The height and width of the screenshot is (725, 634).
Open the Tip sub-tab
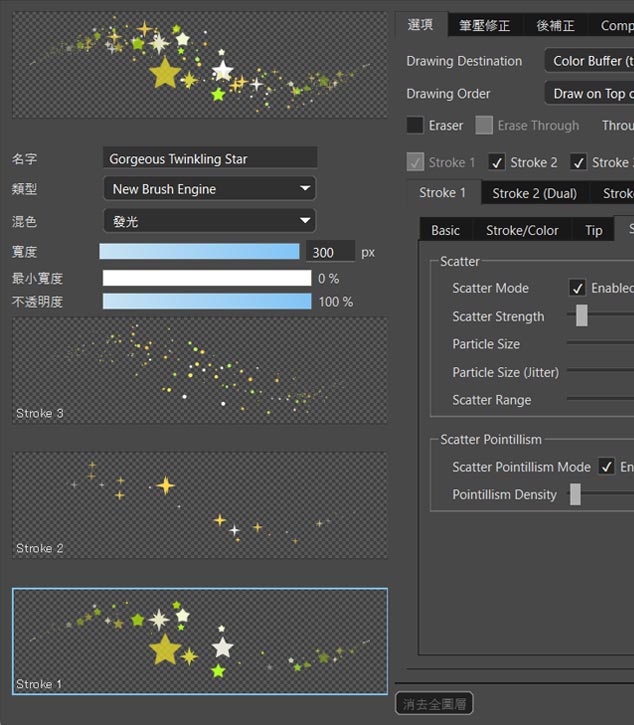pos(594,230)
